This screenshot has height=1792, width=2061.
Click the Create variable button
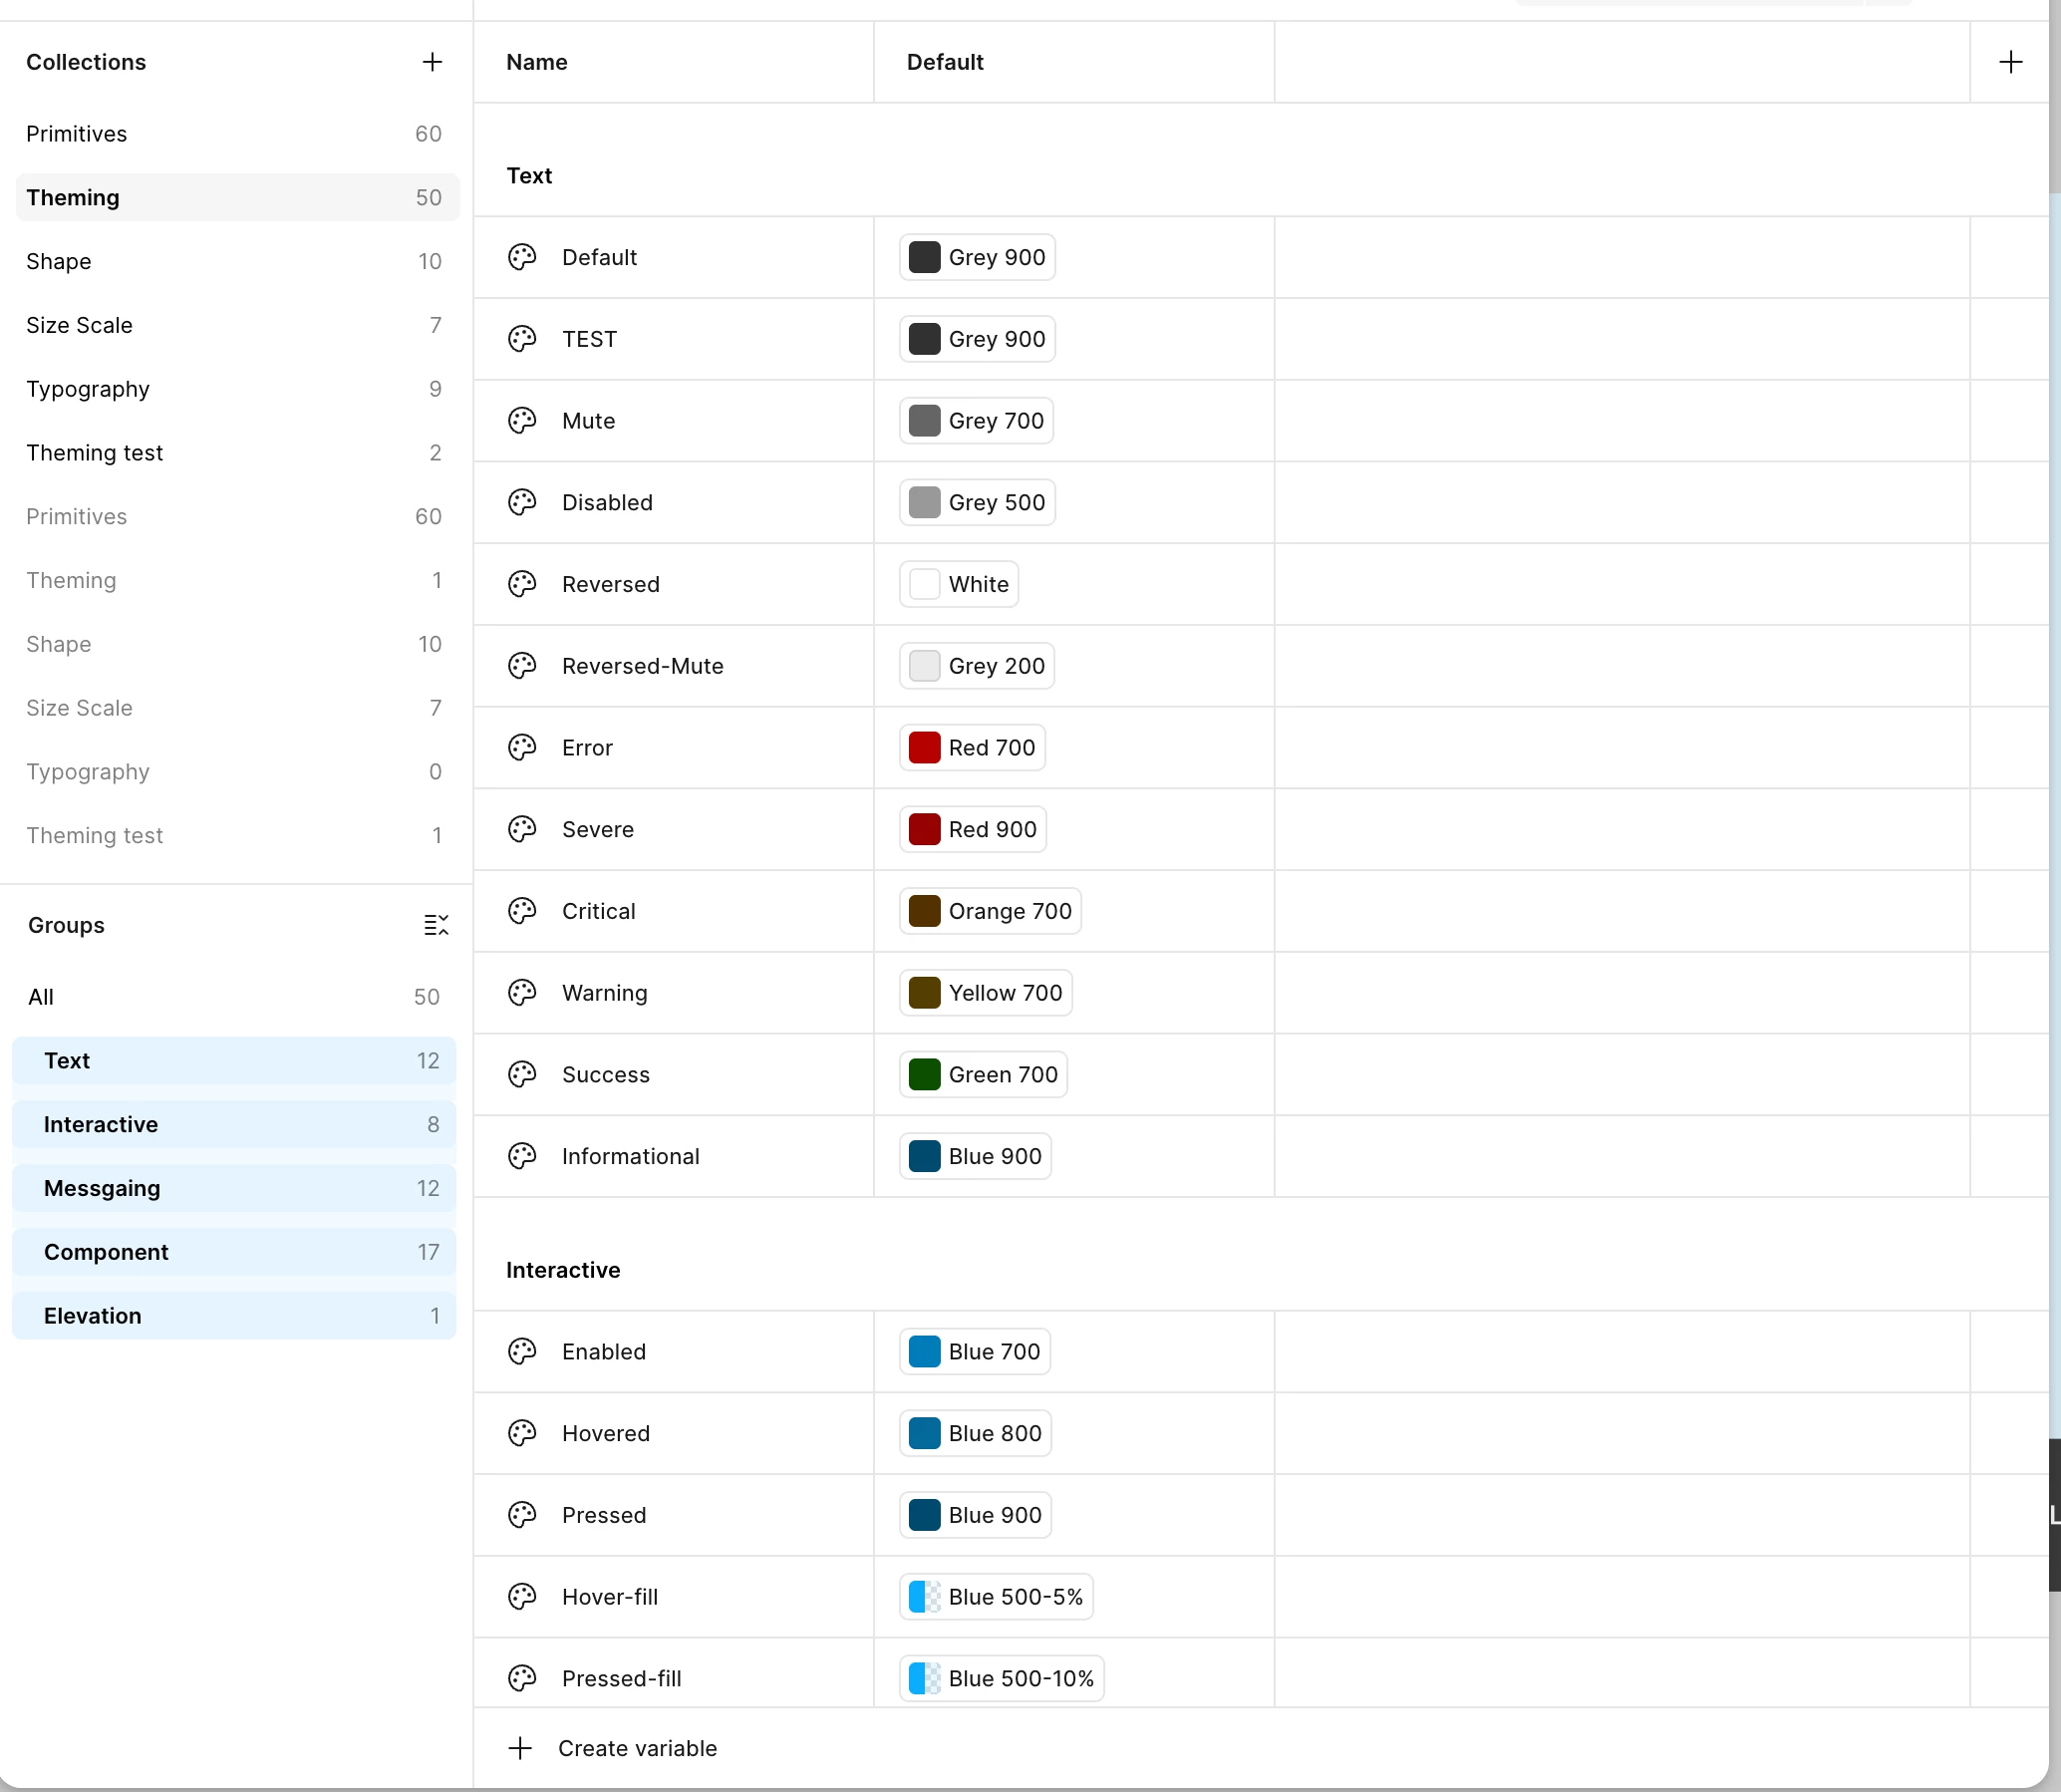636,1748
